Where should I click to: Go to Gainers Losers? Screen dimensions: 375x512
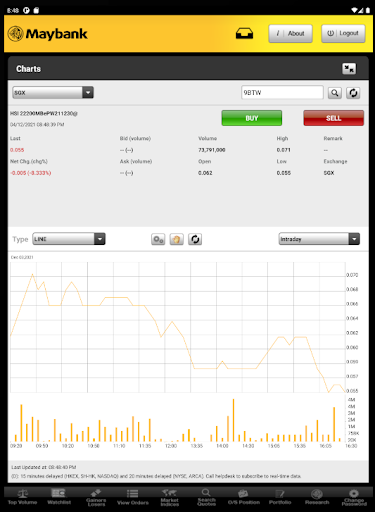pyautogui.click(x=96, y=498)
